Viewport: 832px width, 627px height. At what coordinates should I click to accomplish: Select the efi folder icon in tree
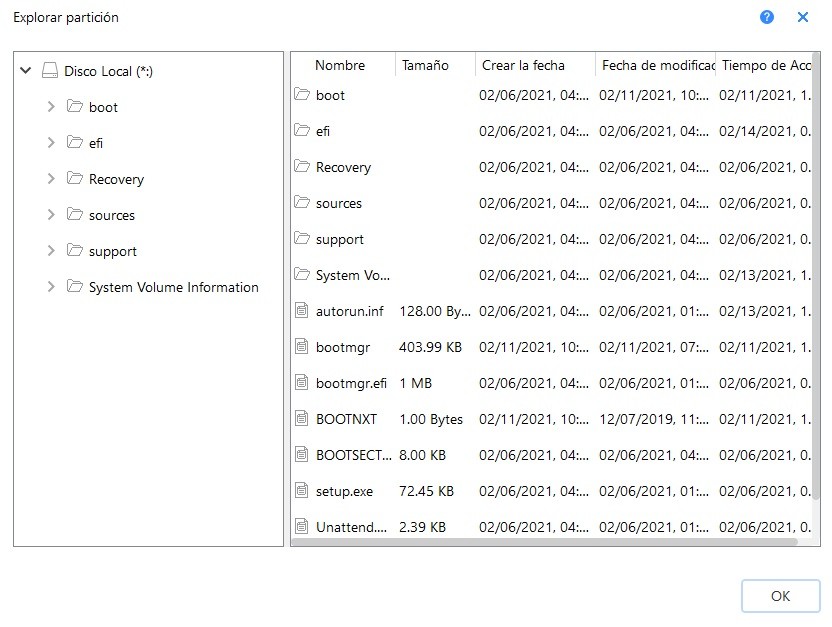coord(75,143)
